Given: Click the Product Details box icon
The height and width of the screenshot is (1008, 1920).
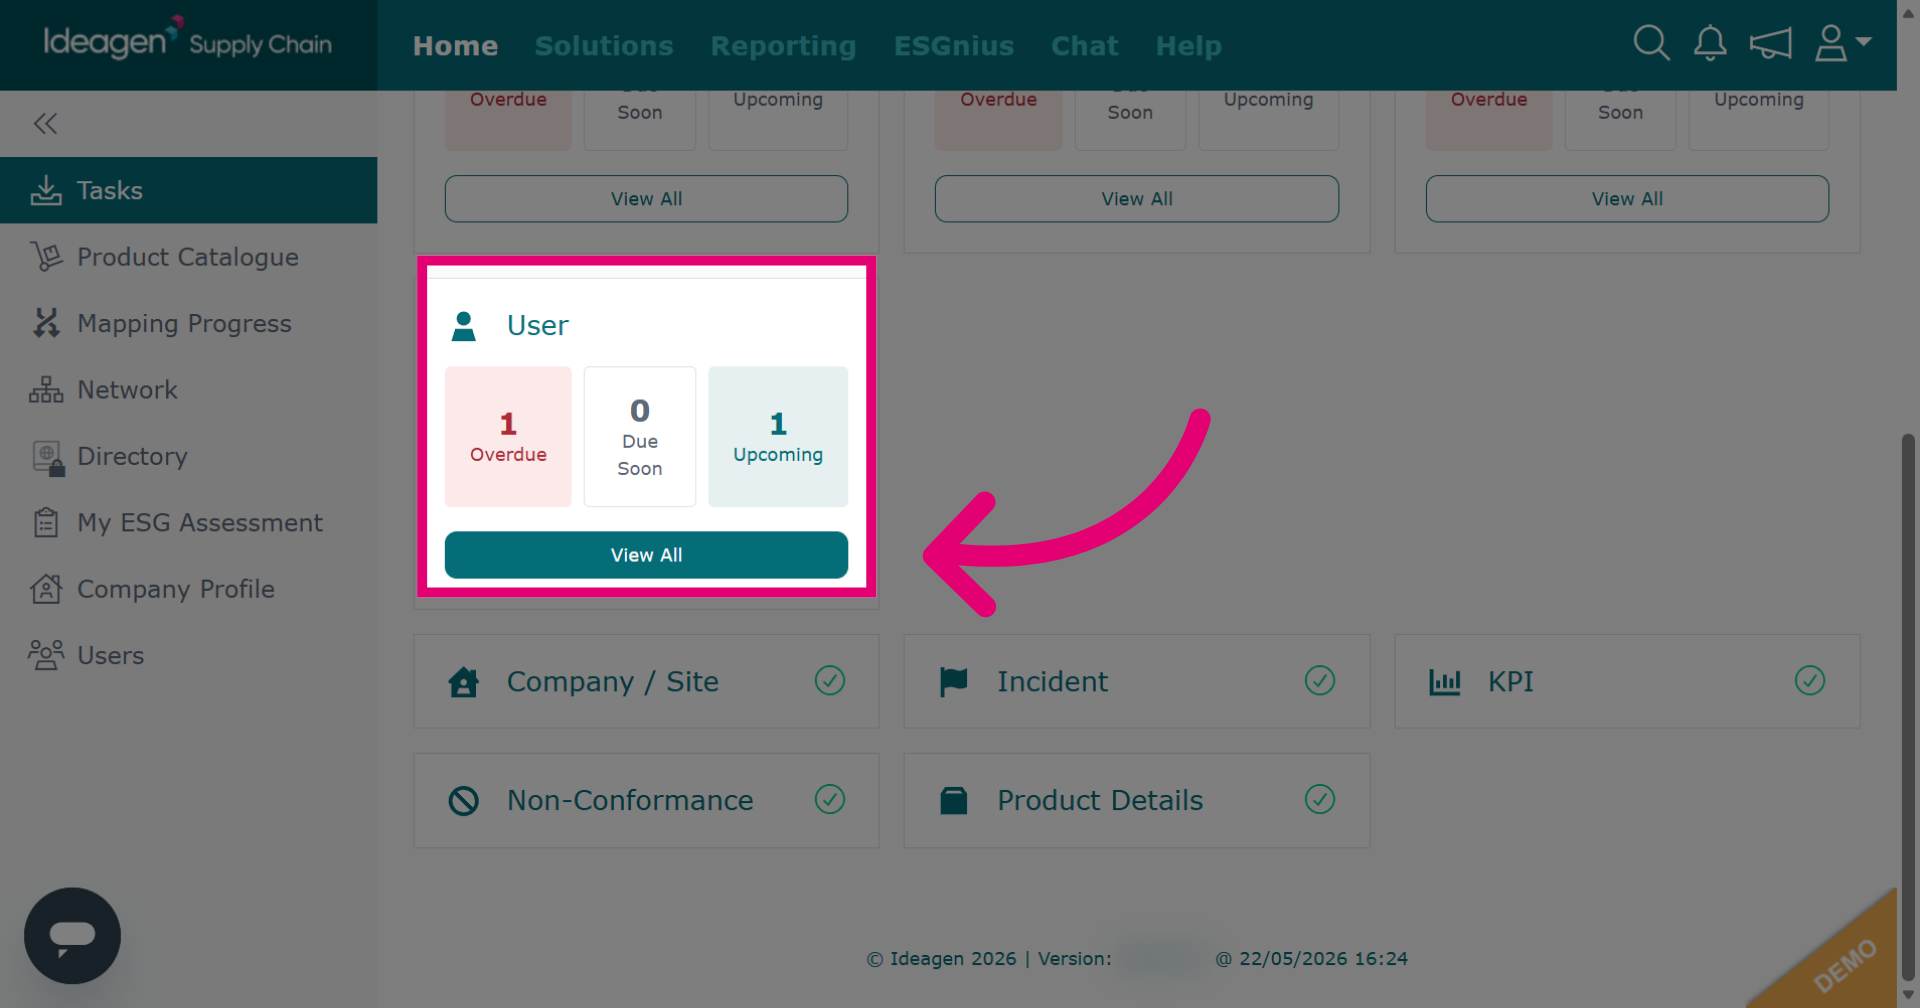Looking at the screenshot, I should tap(953, 801).
